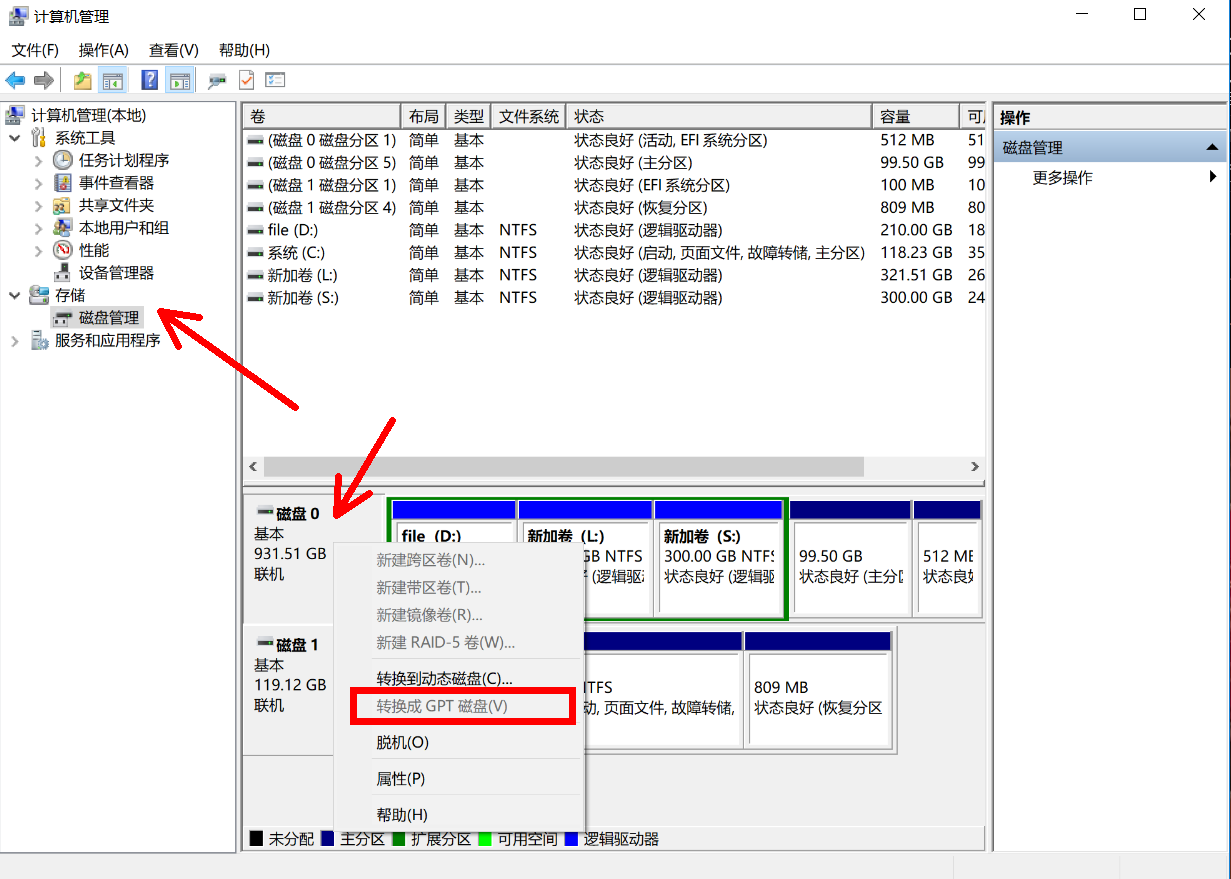Image resolution: width=1231 pixels, height=879 pixels.
Task: Click the Computer Management title bar icon
Action: [17, 16]
